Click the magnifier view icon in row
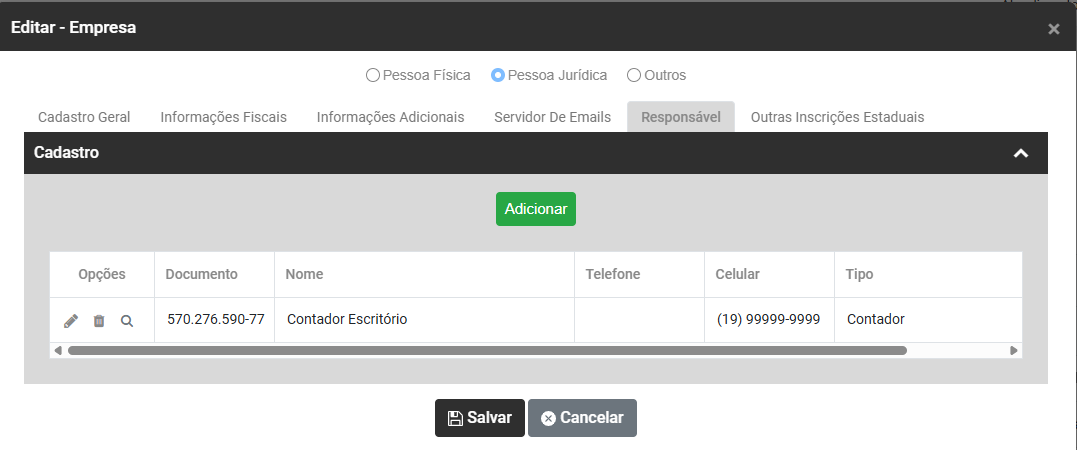Image resolution: width=1077 pixels, height=450 pixels. [x=127, y=321]
